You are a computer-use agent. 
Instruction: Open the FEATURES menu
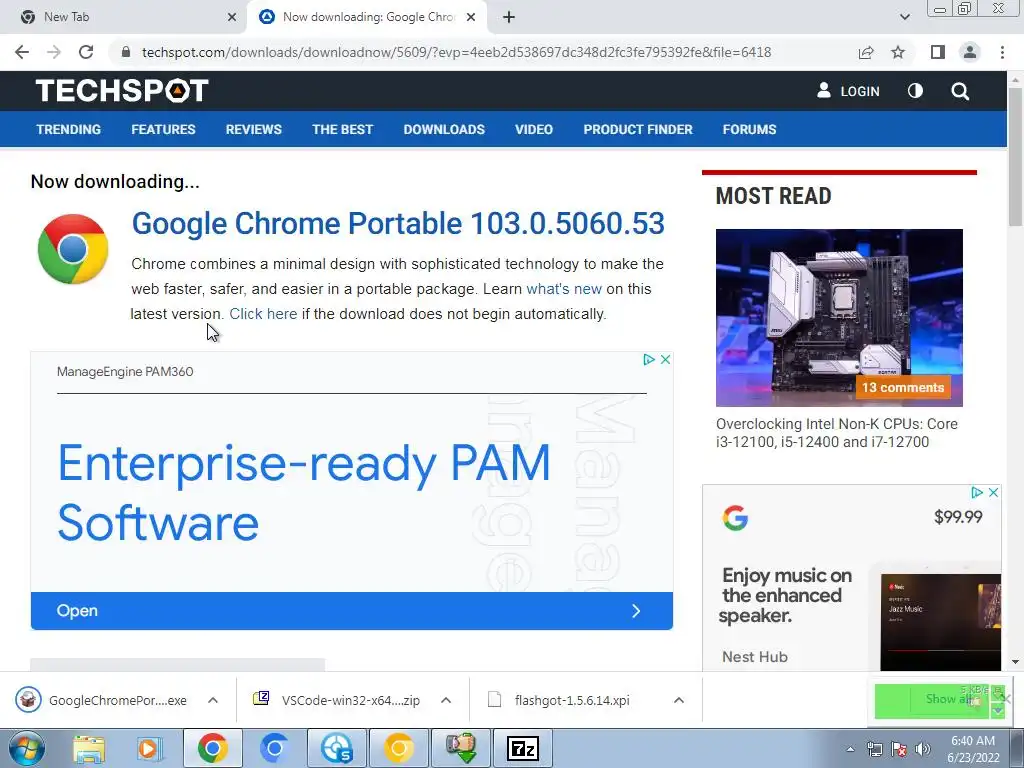point(163,129)
